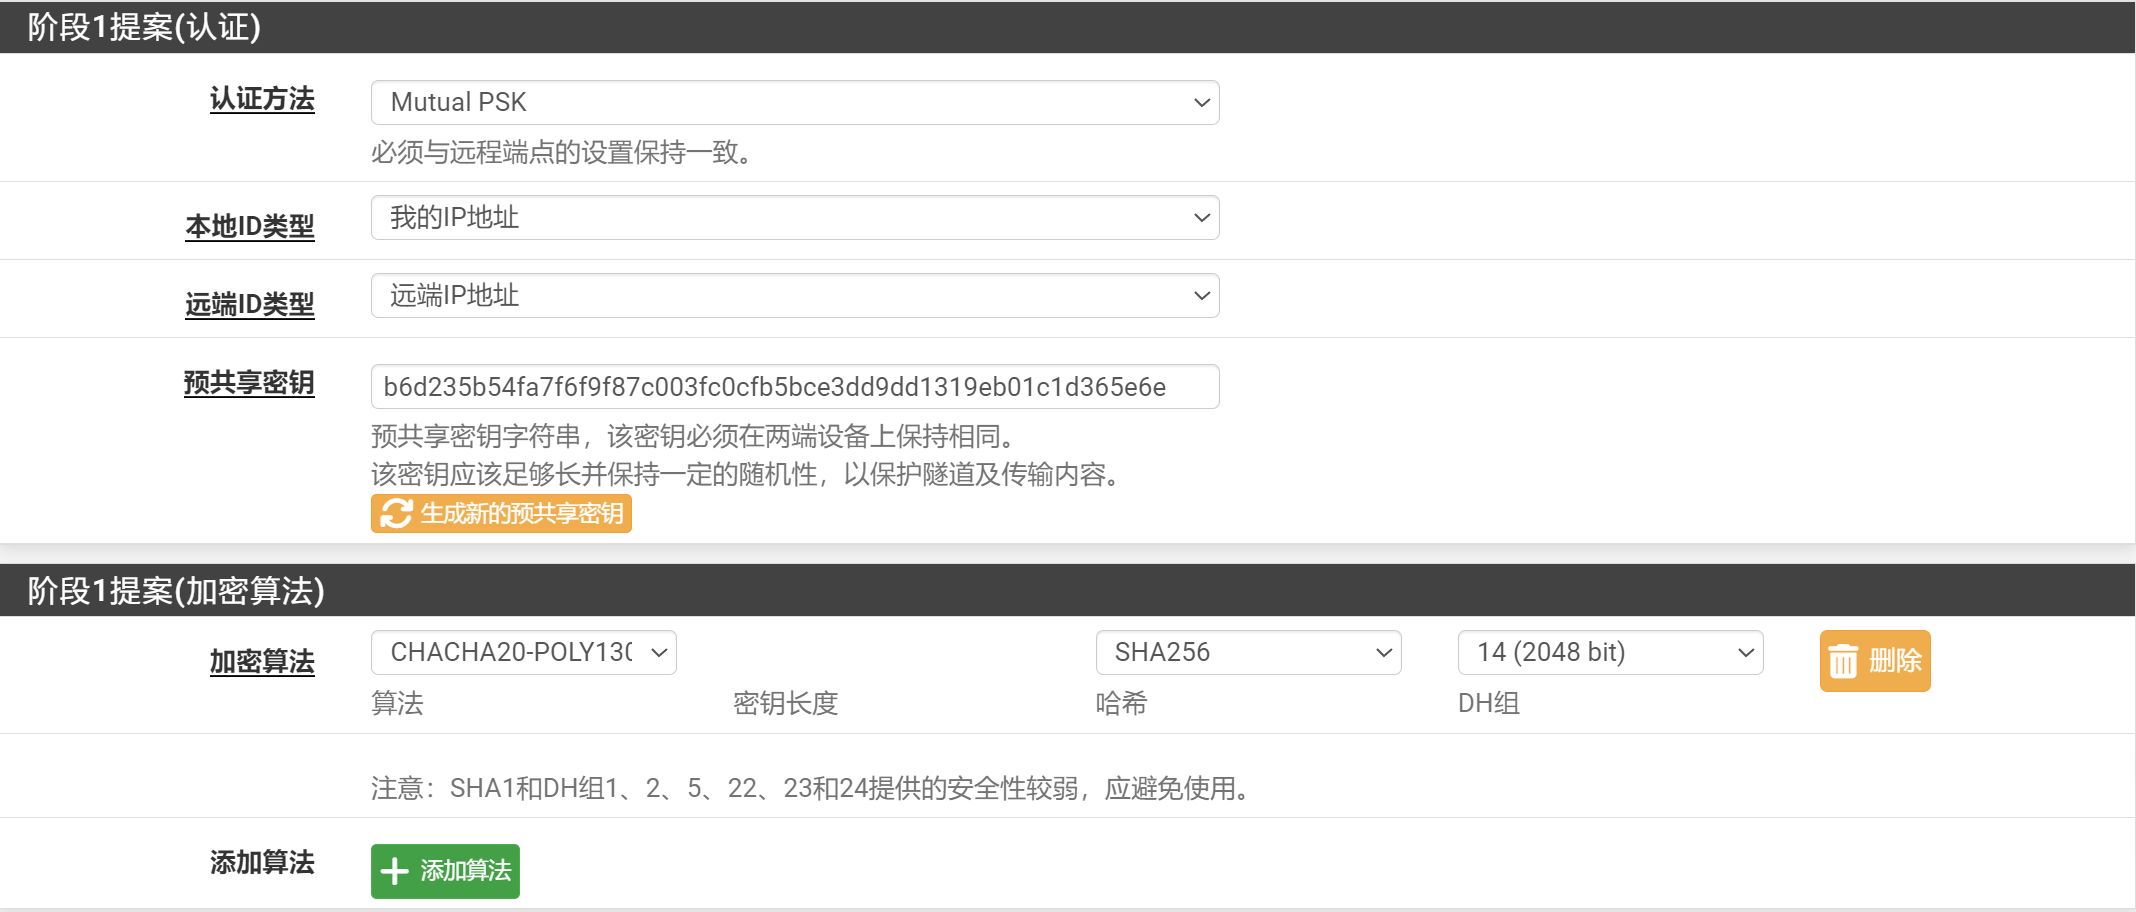Expand the 本地ID类型 dropdown
Viewport: 2136px width, 912px height.
click(794, 218)
